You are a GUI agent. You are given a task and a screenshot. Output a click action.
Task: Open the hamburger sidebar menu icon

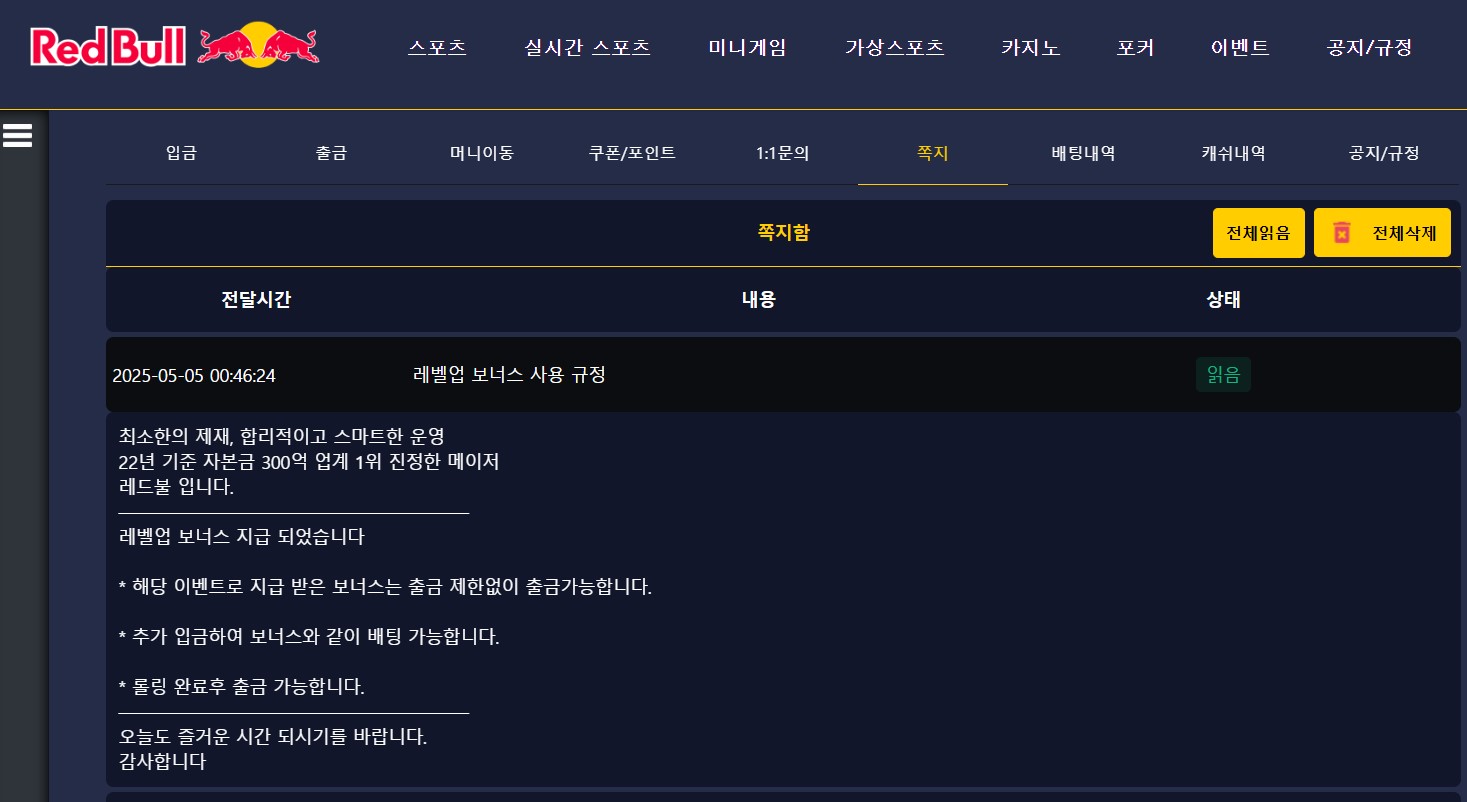tap(17, 135)
